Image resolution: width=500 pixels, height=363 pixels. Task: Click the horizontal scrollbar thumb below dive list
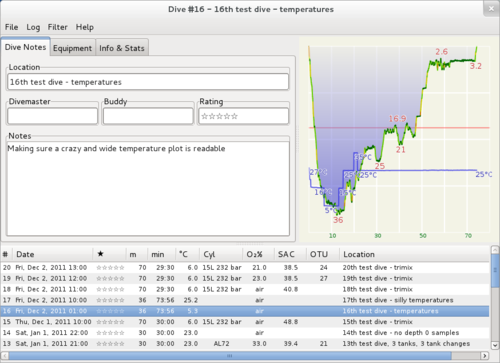click(229, 356)
